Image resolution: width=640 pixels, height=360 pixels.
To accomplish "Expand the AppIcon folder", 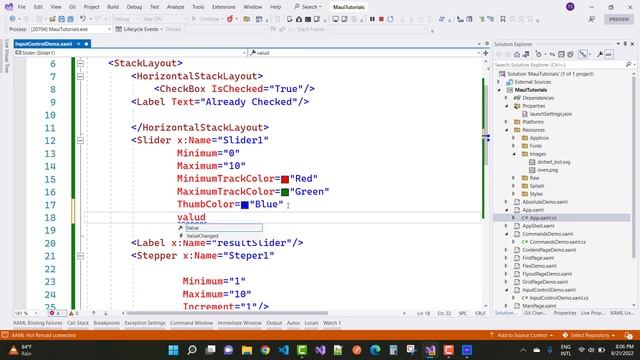I will pos(514,138).
